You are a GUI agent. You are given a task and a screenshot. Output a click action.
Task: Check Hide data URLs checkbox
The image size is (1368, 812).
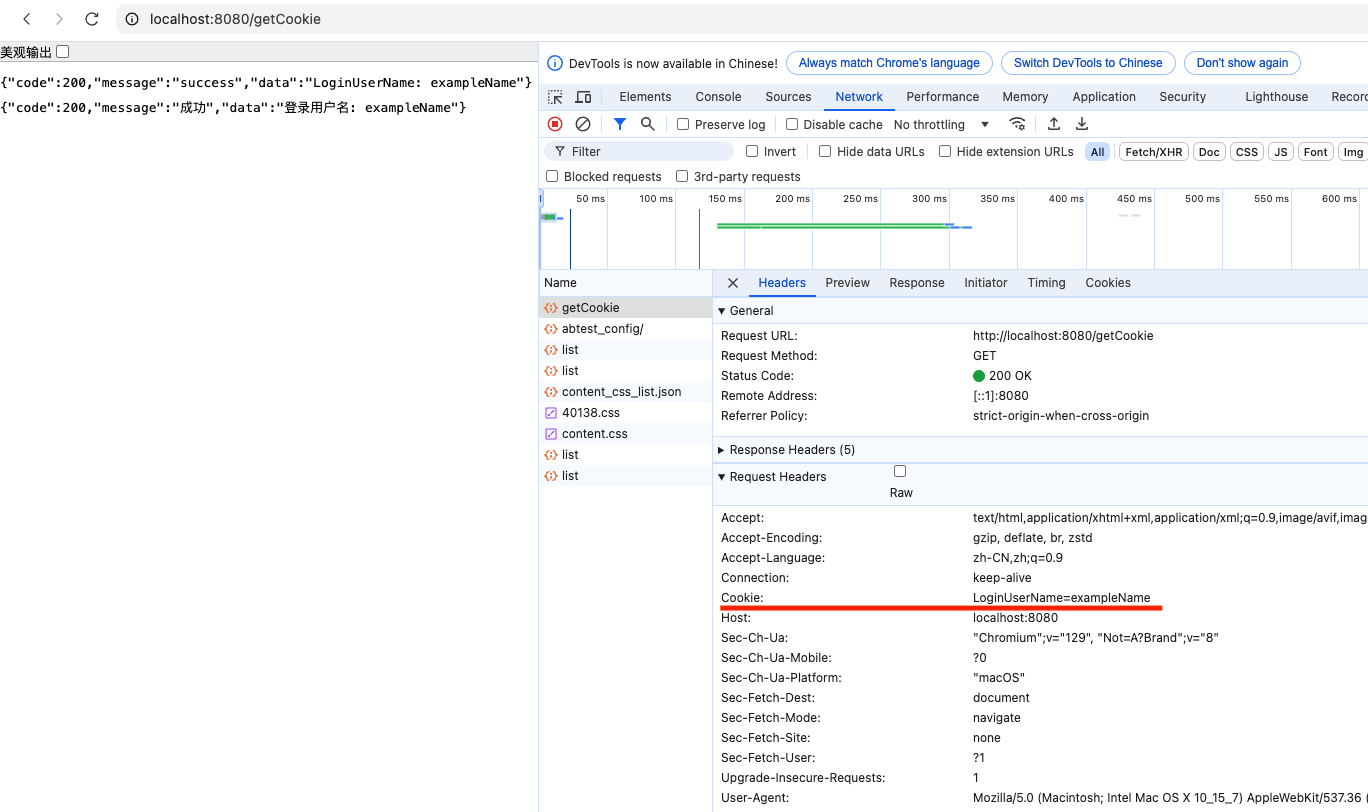click(825, 151)
